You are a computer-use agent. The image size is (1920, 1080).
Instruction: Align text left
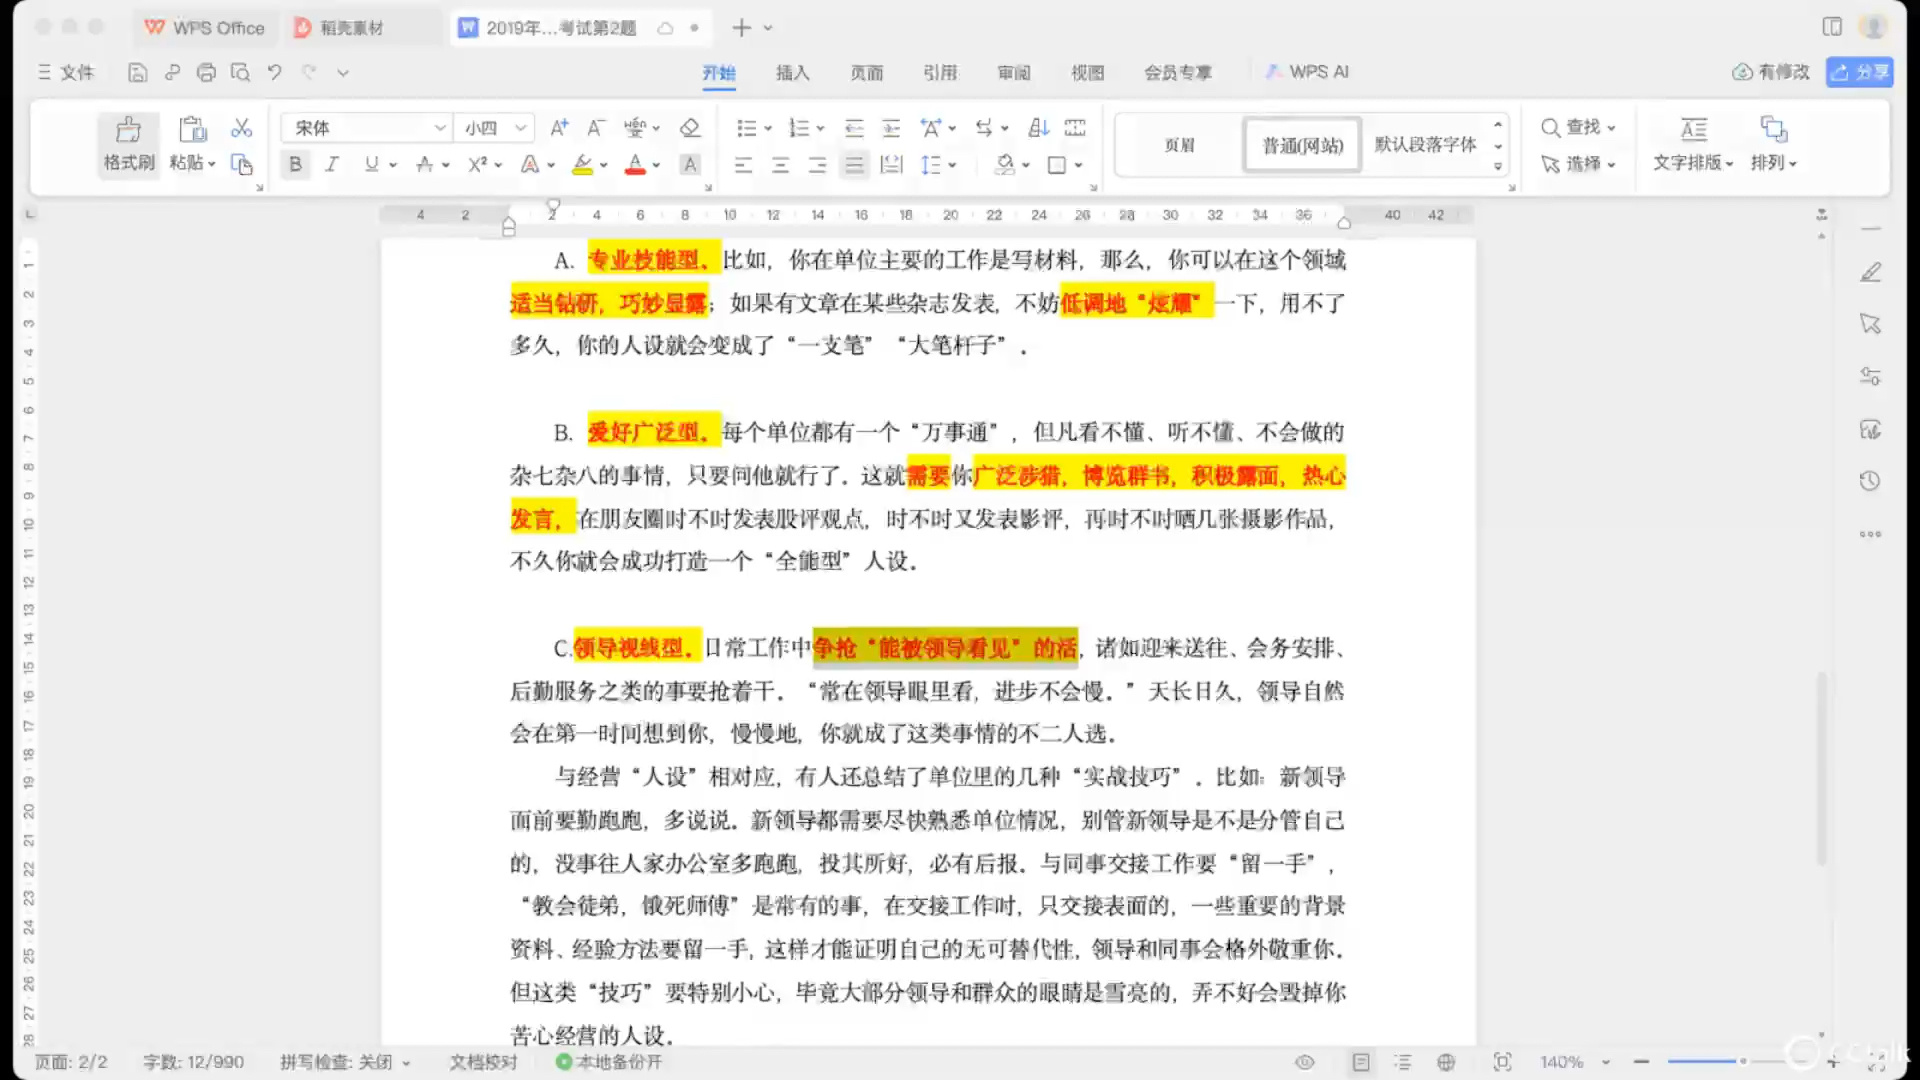743,165
